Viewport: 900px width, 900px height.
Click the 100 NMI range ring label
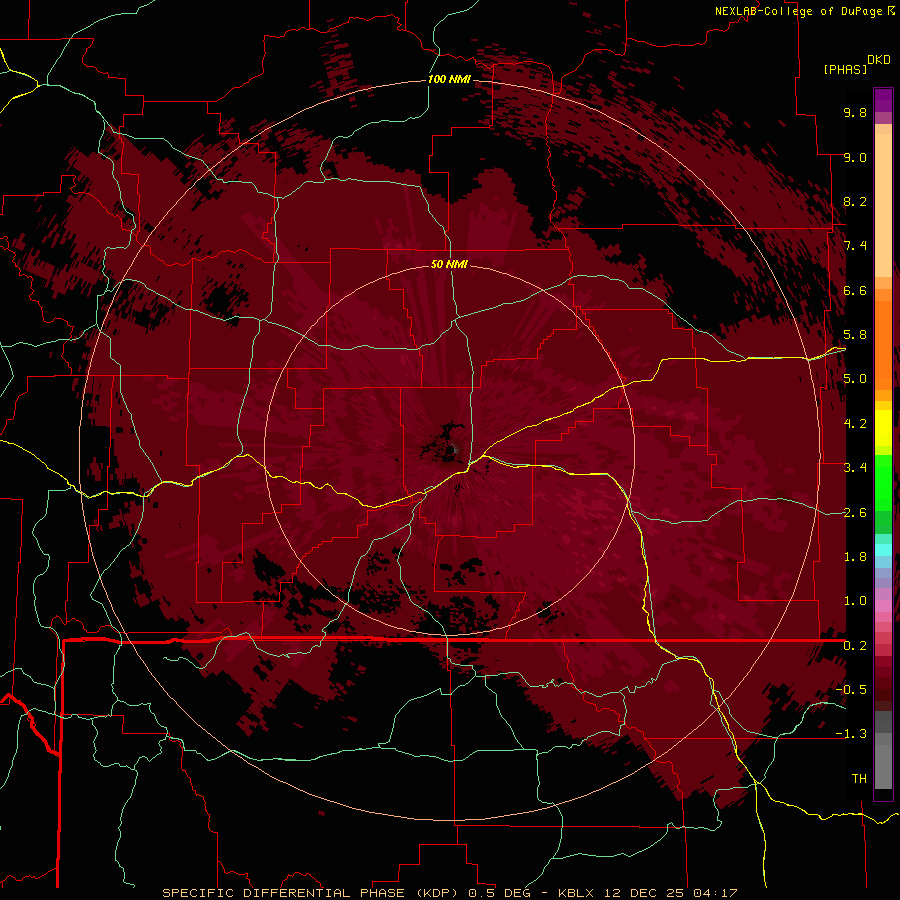(449, 79)
